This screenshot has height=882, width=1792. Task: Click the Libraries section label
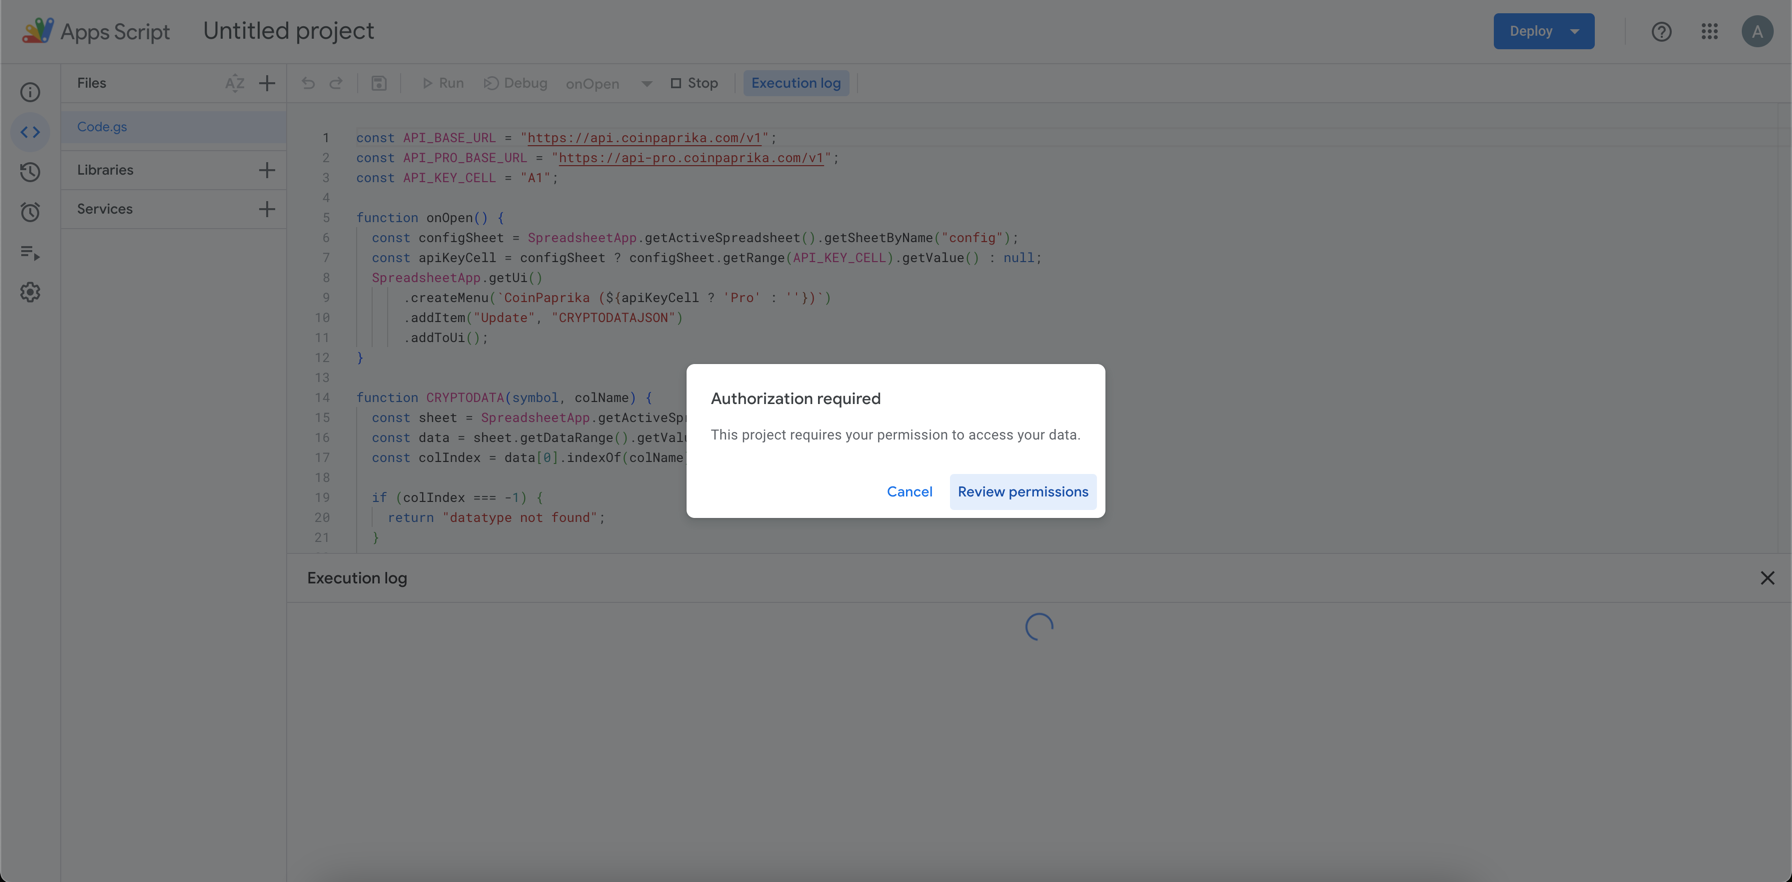(x=105, y=170)
